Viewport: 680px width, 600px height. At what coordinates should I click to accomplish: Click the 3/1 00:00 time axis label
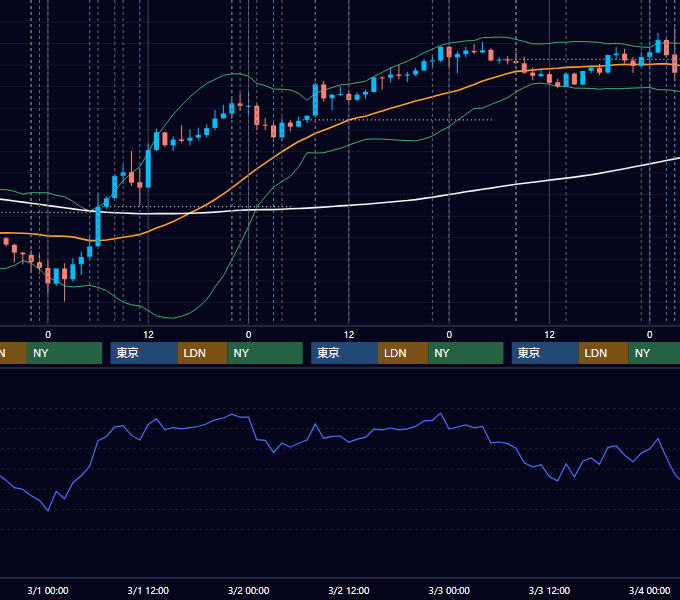click(x=48, y=590)
